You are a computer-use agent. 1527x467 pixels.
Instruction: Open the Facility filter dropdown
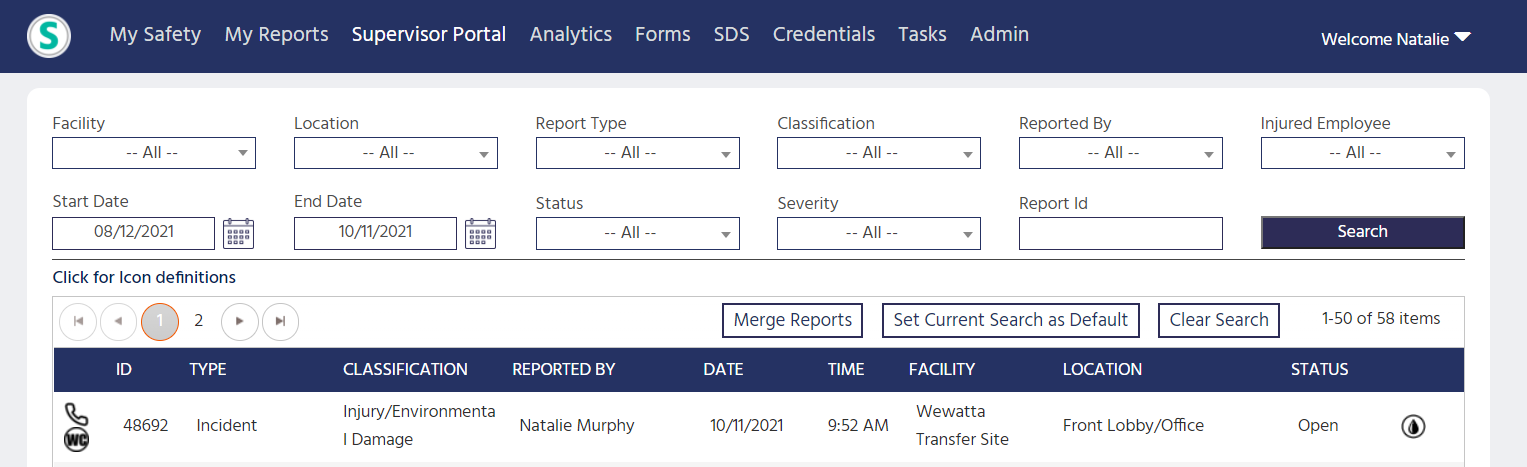pyautogui.click(x=154, y=153)
